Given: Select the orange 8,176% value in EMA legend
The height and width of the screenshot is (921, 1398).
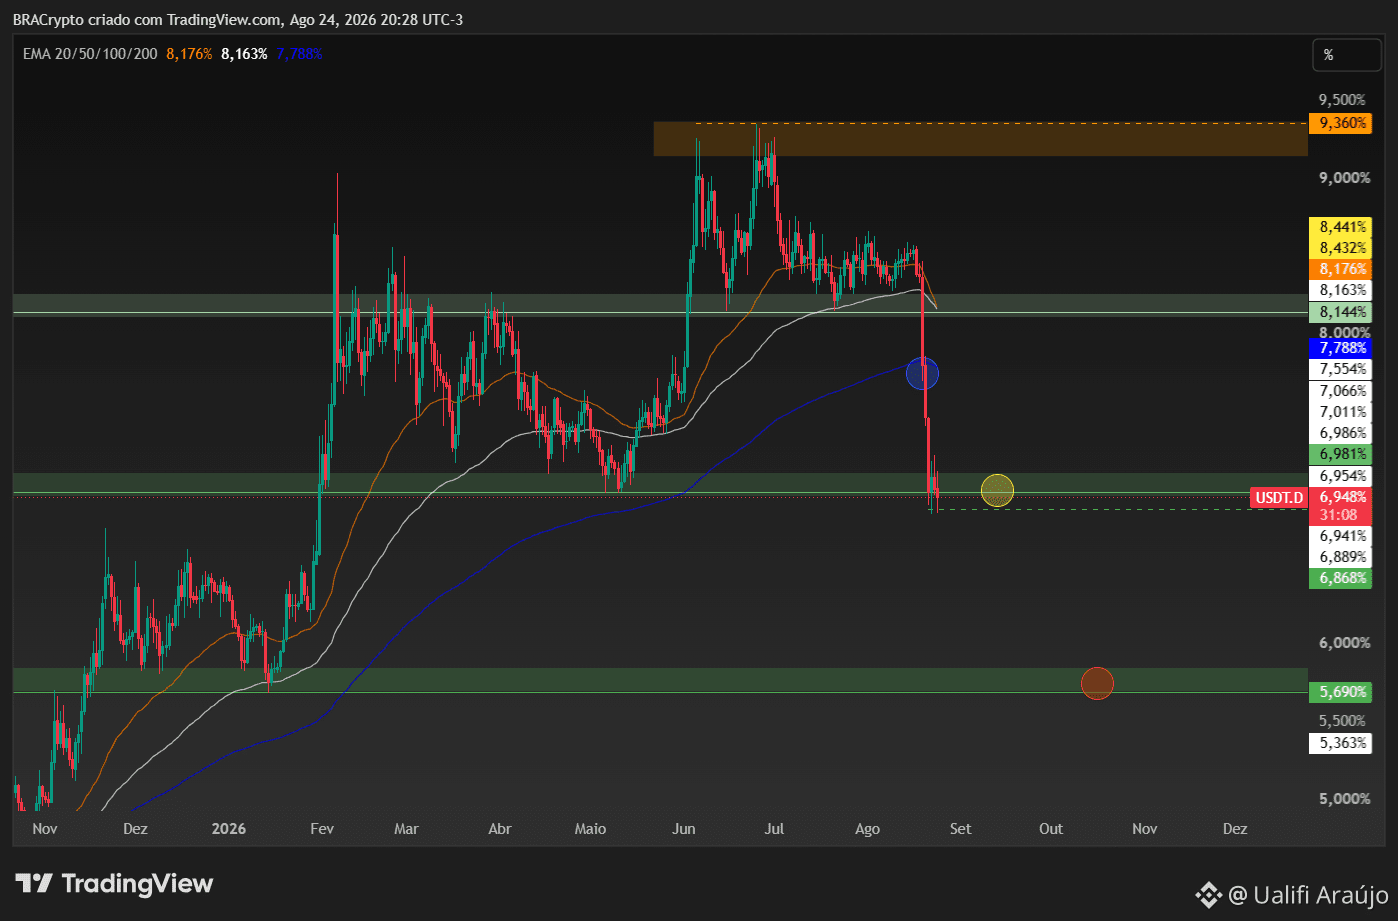Looking at the screenshot, I should tap(189, 54).
